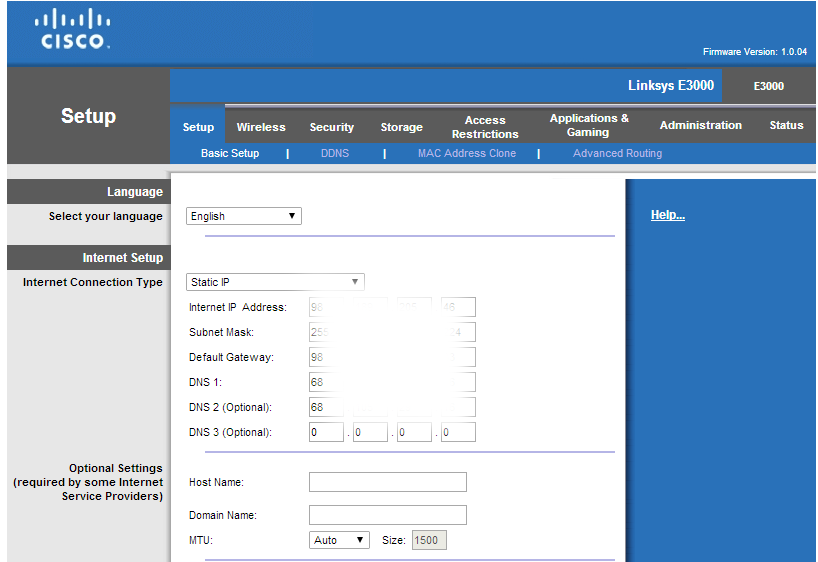
Task: Click the Optional Settings label
Action: (88, 482)
